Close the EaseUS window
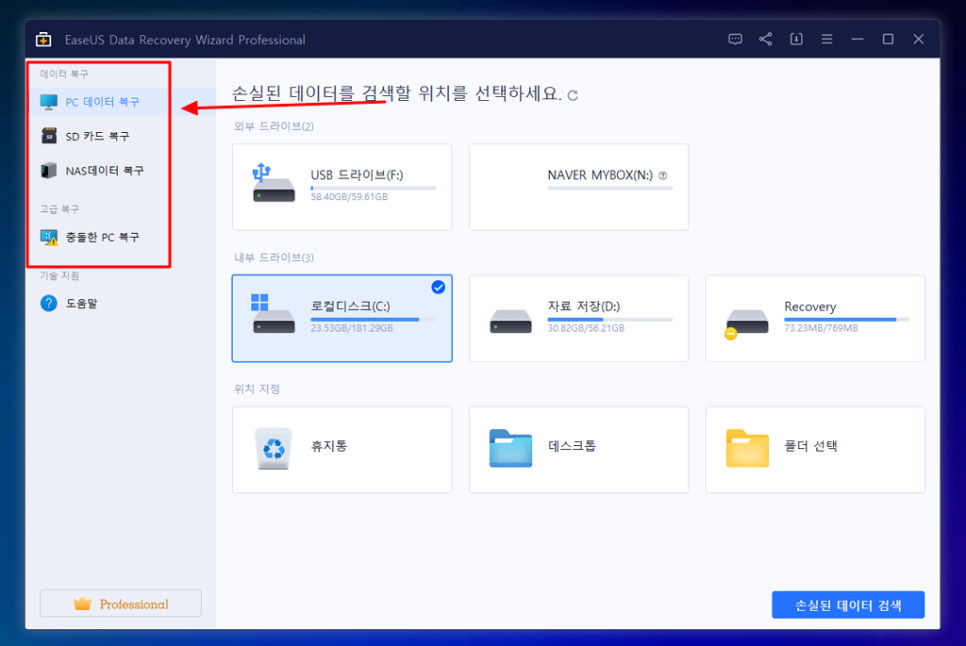The height and width of the screenshot is (646, 966). click(919, 39)
